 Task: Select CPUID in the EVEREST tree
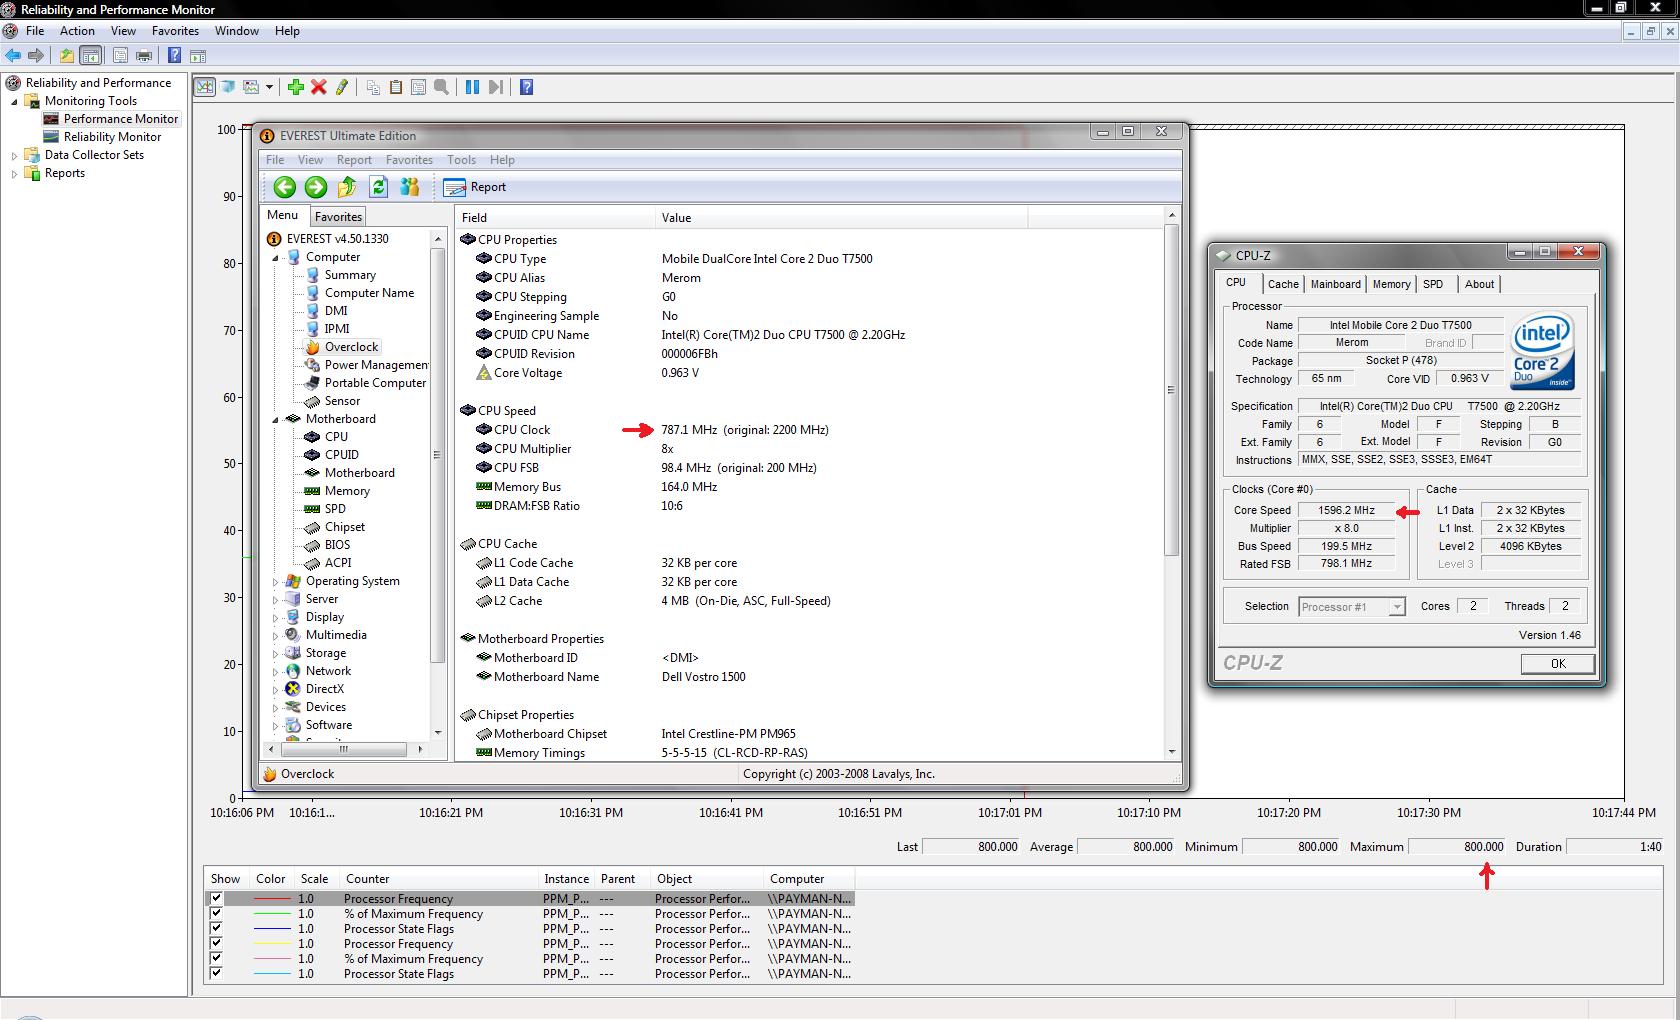[x=341, y=455]
